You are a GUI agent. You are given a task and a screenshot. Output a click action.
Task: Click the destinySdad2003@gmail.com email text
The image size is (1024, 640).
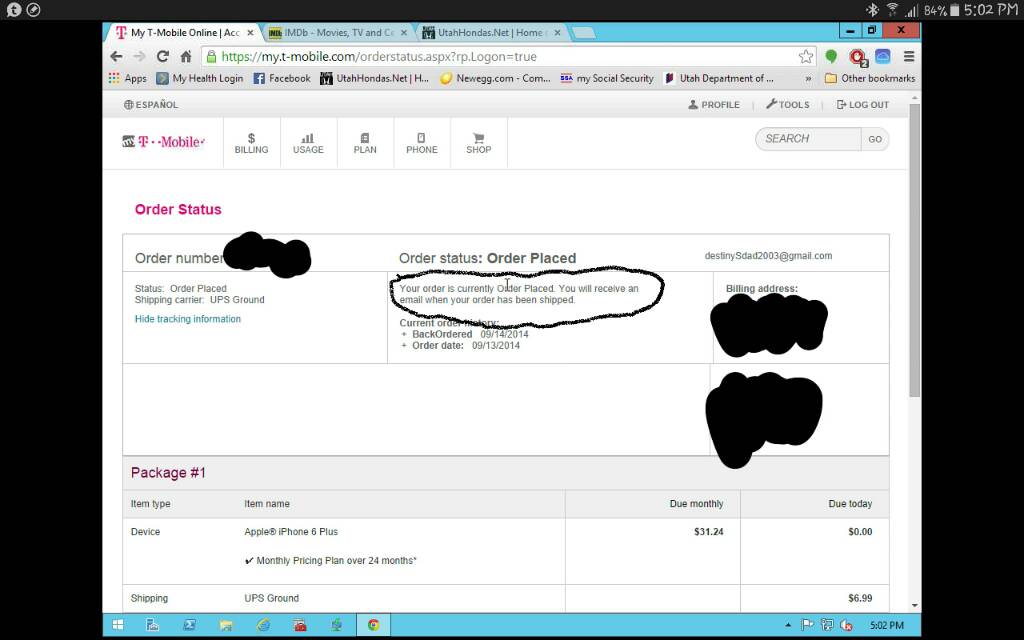768,256
